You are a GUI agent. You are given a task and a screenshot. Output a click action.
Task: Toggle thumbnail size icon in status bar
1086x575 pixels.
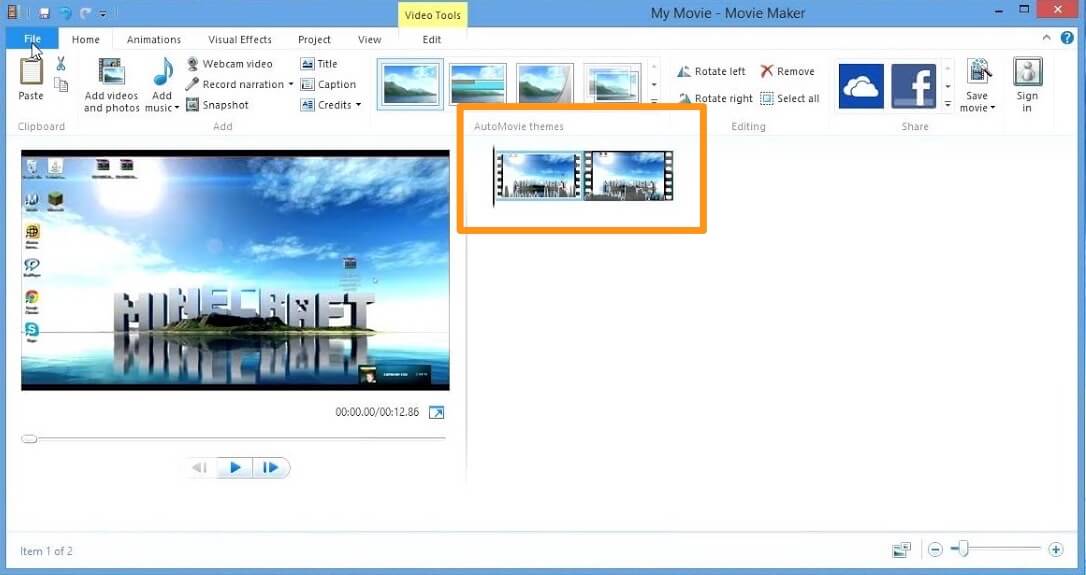[x=902, y=550]
